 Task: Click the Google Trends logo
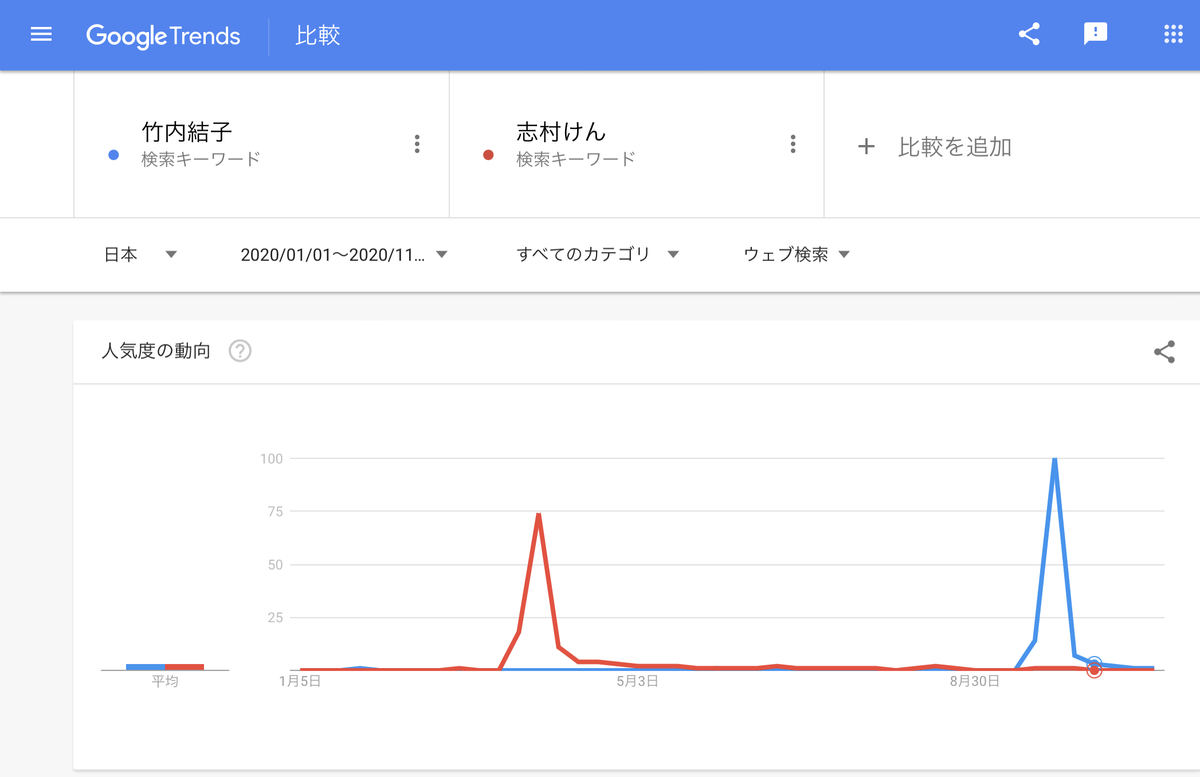164,36
